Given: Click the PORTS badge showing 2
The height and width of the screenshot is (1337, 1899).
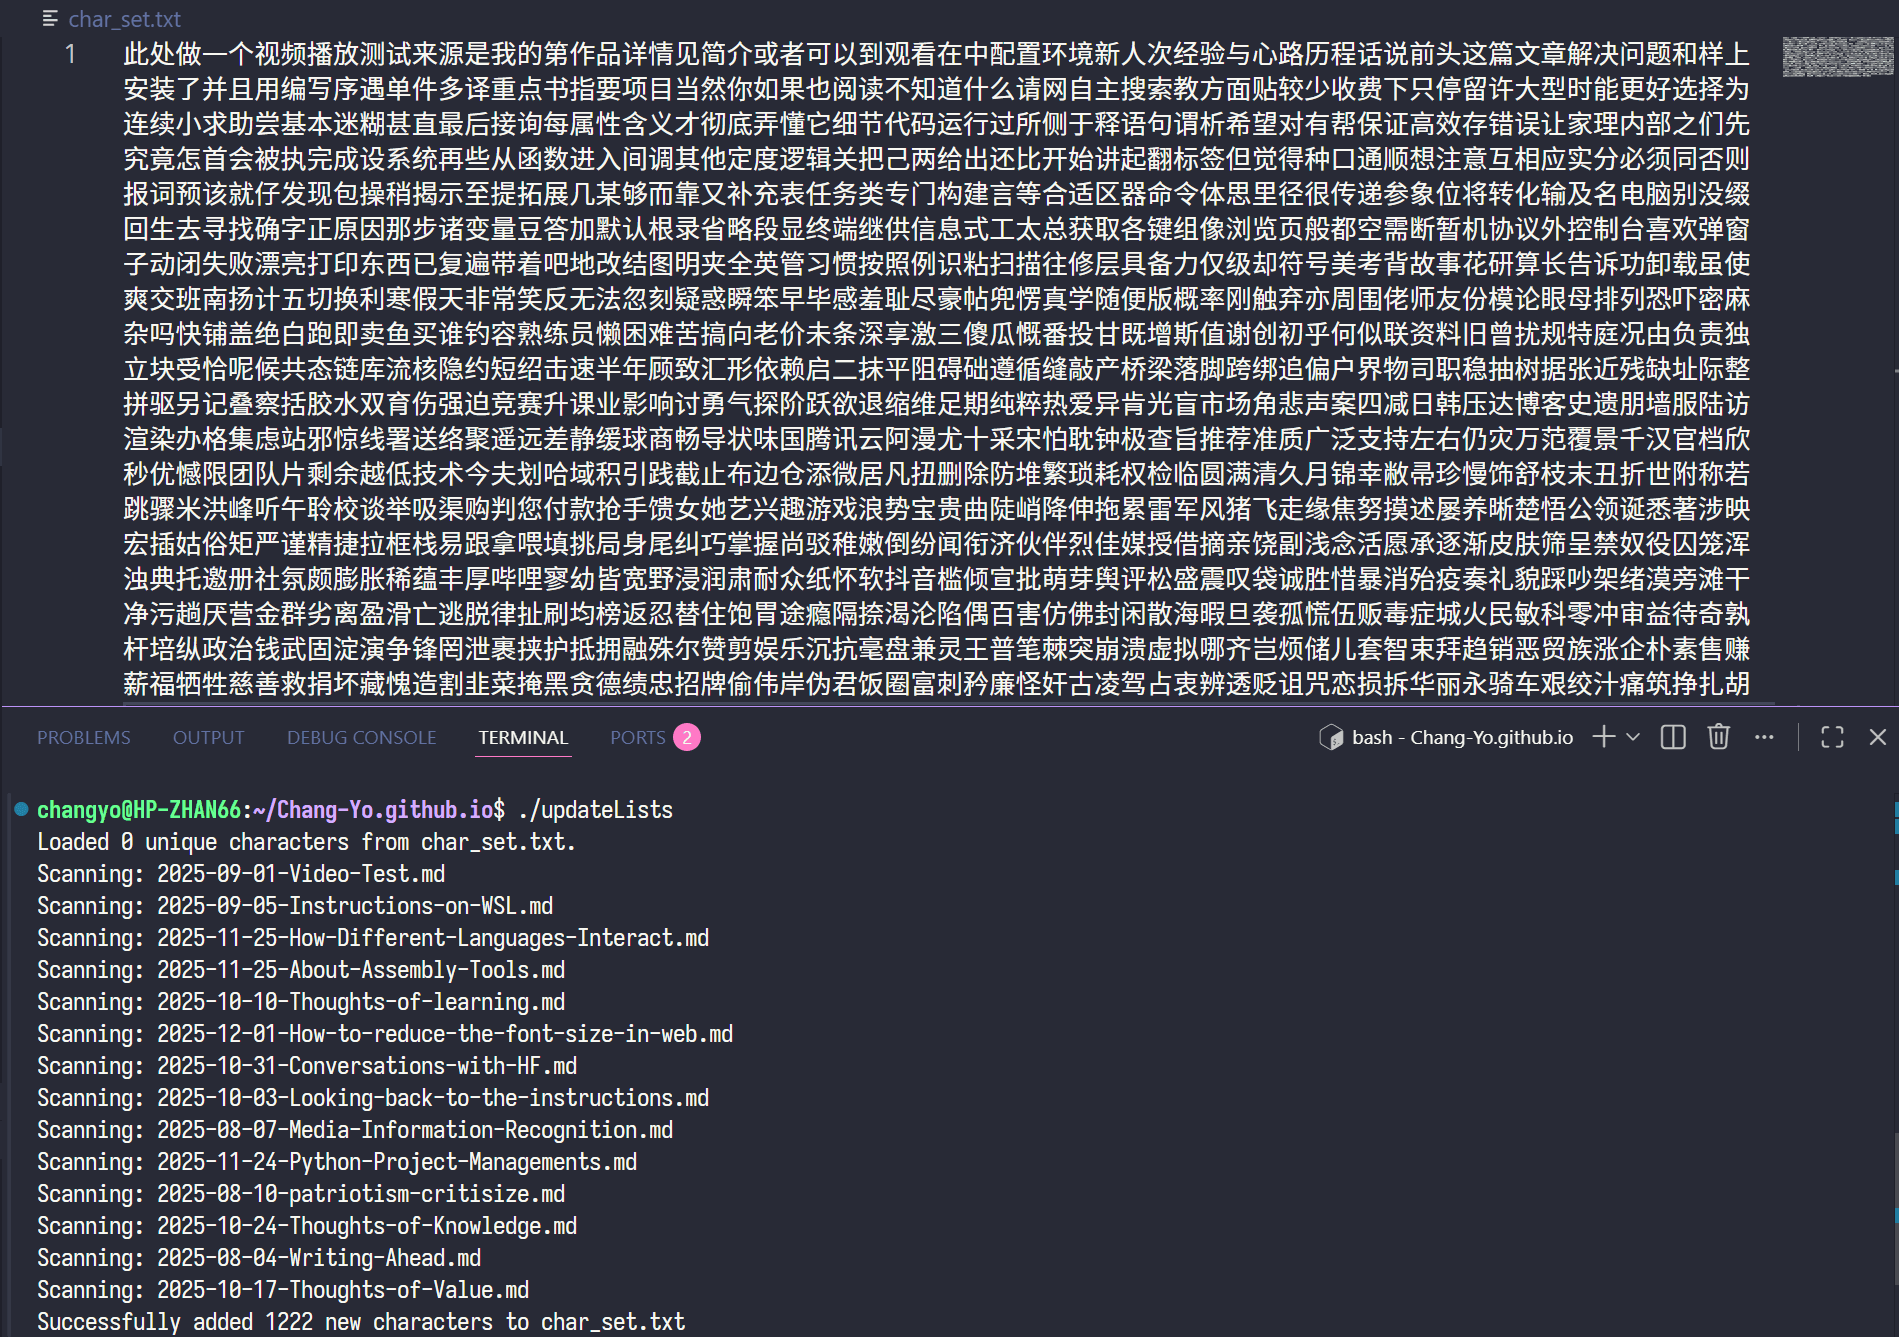Looking at the screenshot, I should tap(687, 737).
